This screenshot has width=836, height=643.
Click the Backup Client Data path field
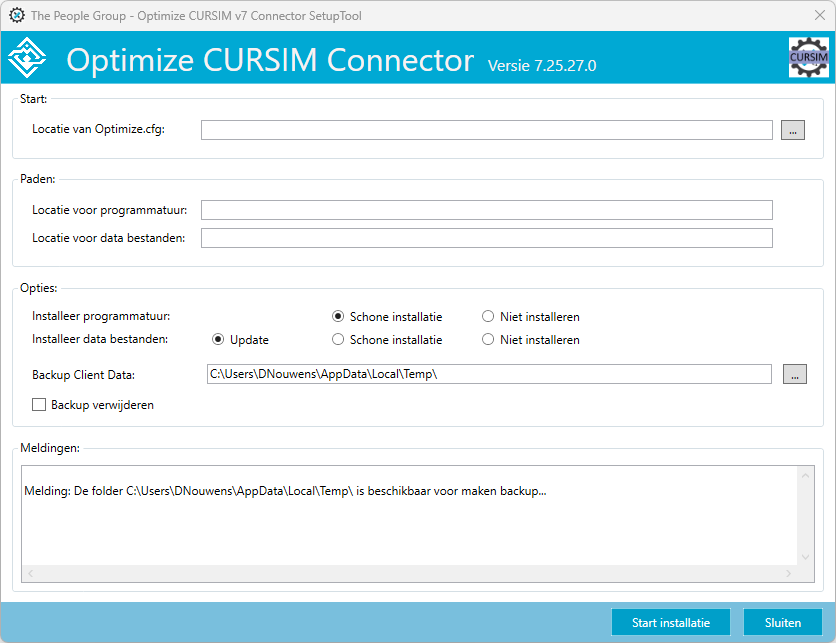[489, 374]
